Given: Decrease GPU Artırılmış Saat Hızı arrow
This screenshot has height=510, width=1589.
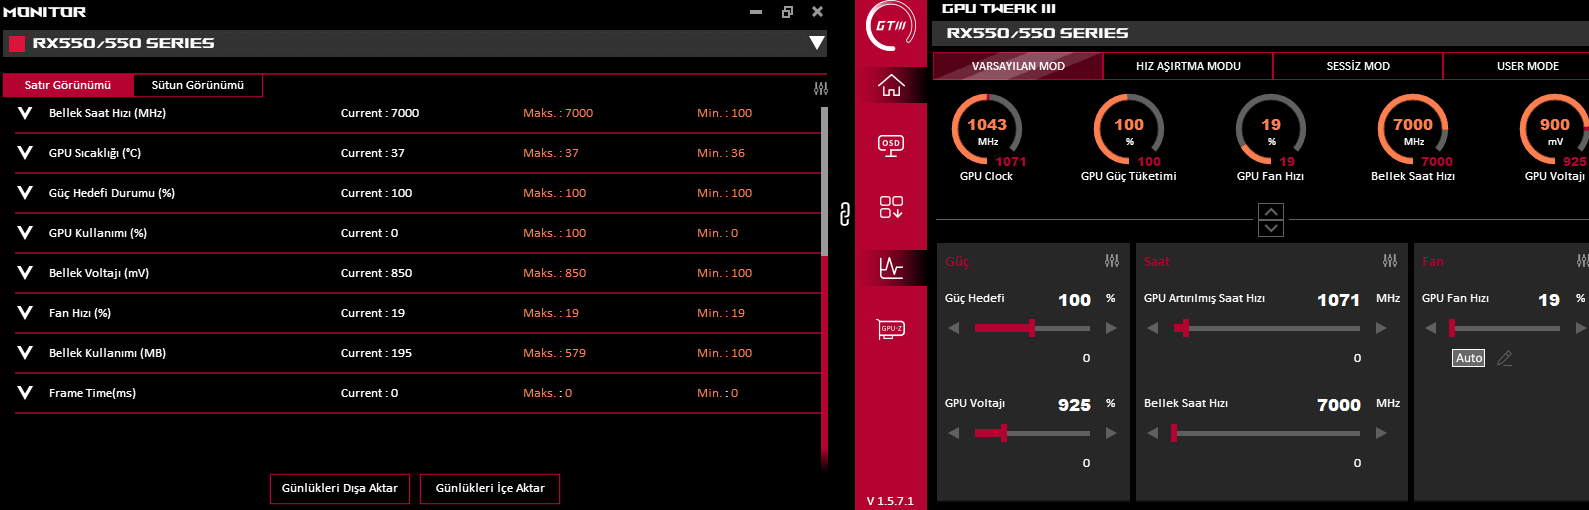Looking at the screenshot, I should click(x=1153, y=328).
